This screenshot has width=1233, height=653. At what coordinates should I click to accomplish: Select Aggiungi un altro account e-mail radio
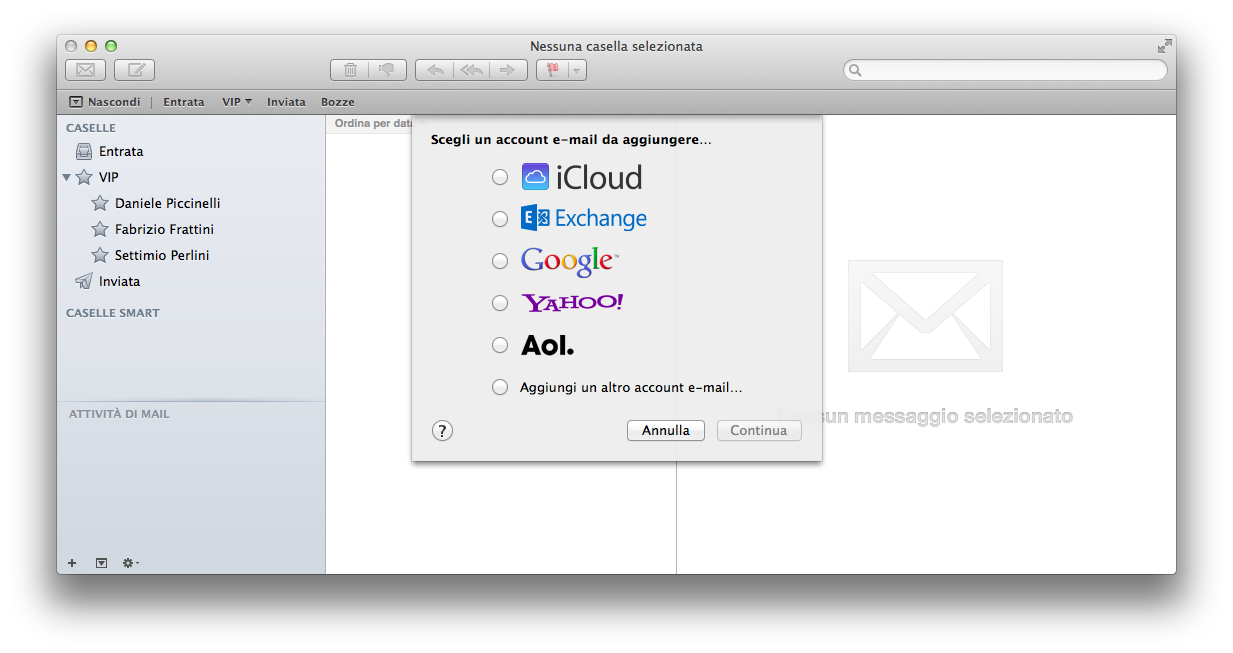[x=500, y=387]
